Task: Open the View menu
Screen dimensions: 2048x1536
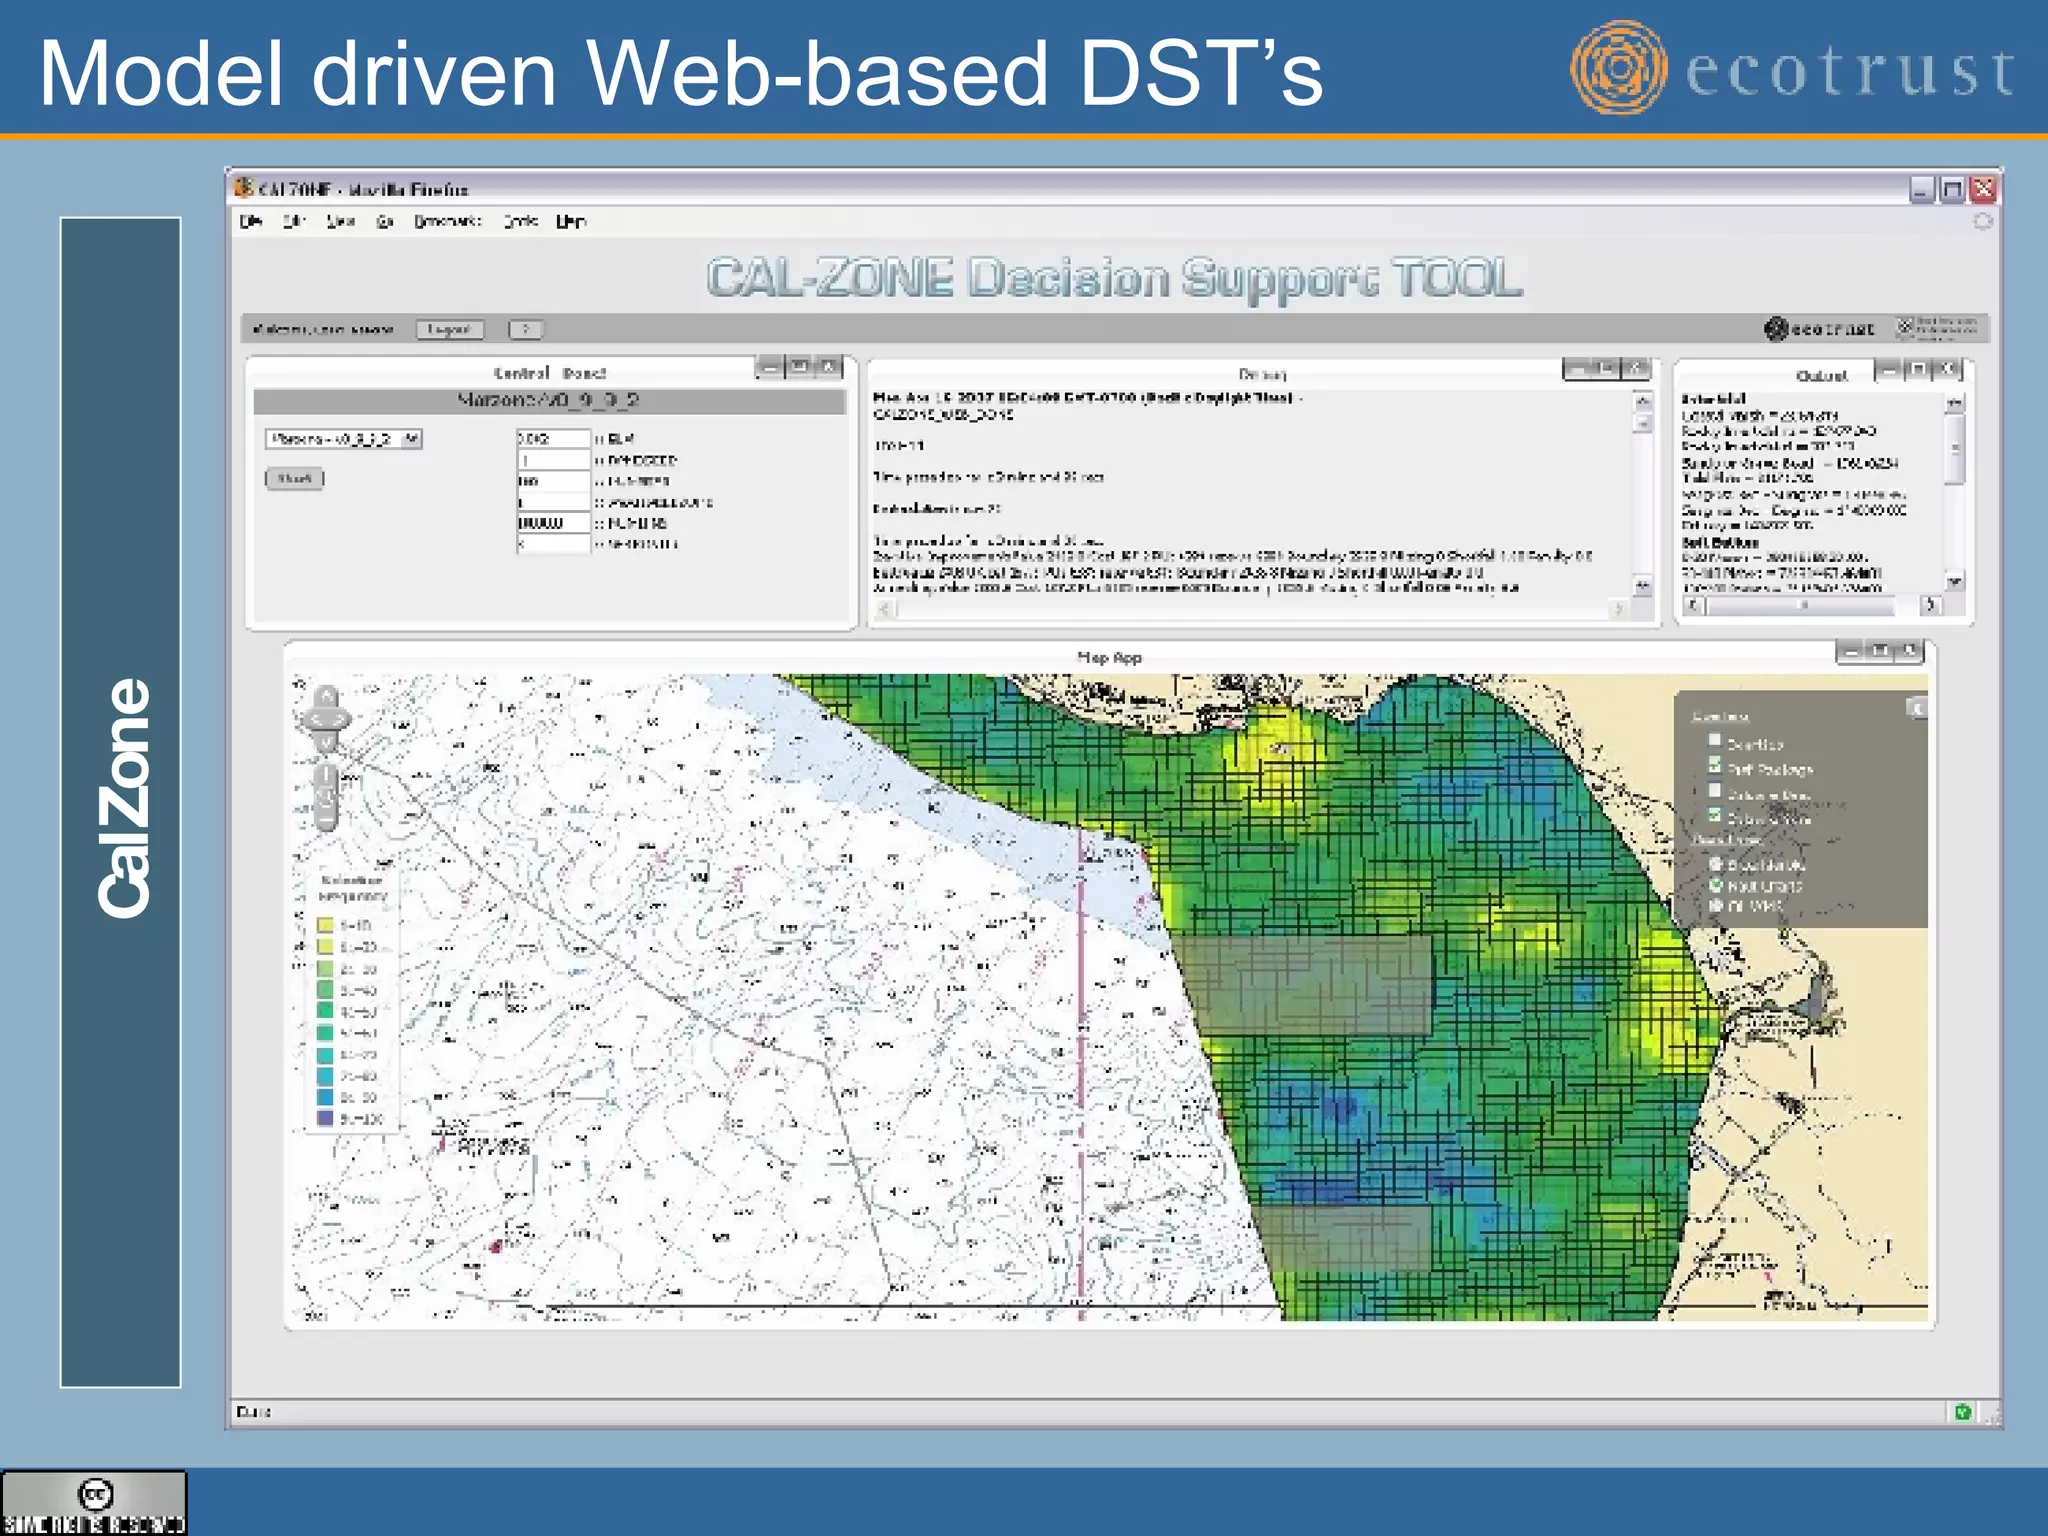Action: tap(340, 221)
